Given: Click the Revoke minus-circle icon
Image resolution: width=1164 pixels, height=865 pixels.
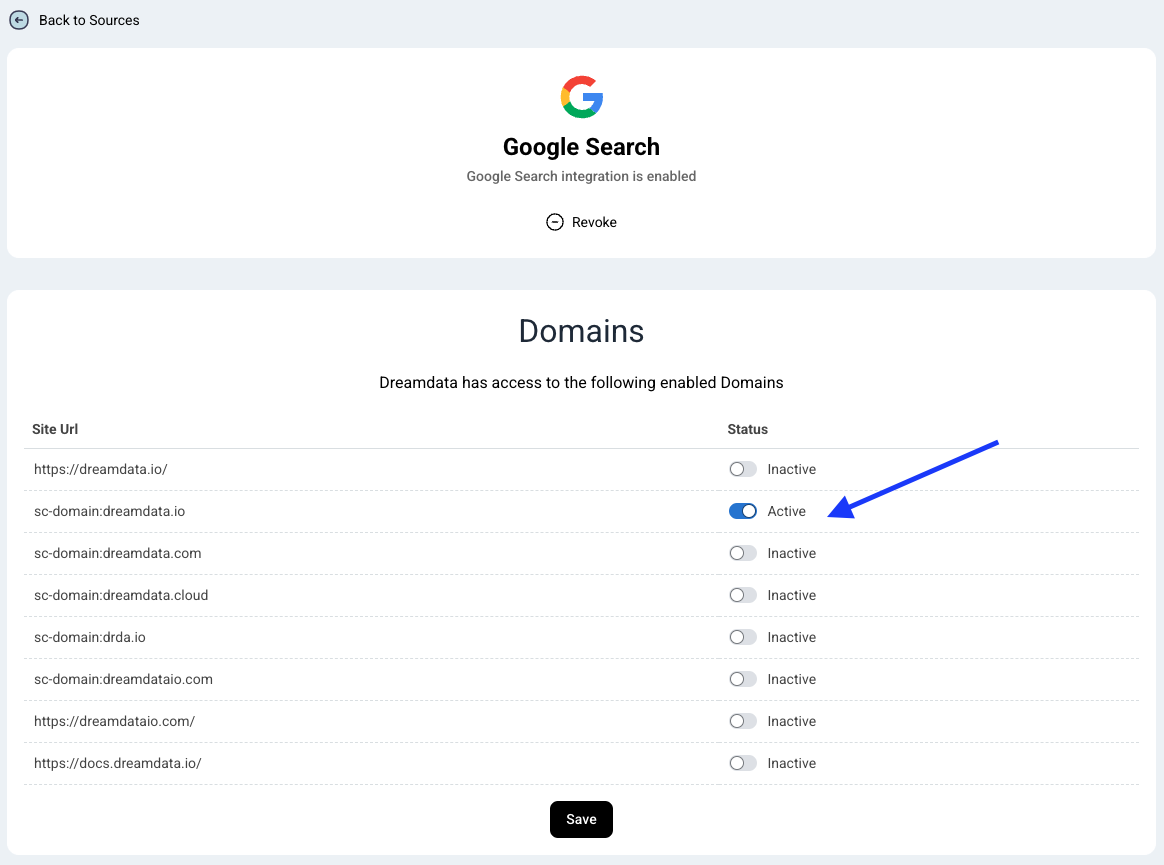Looking at the screenshot, I should pyautogui.click(x=555, y=222).
